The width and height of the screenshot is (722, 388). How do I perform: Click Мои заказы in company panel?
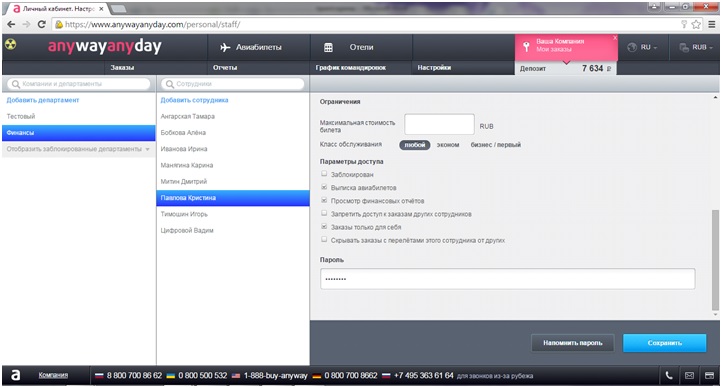(554, 49)
